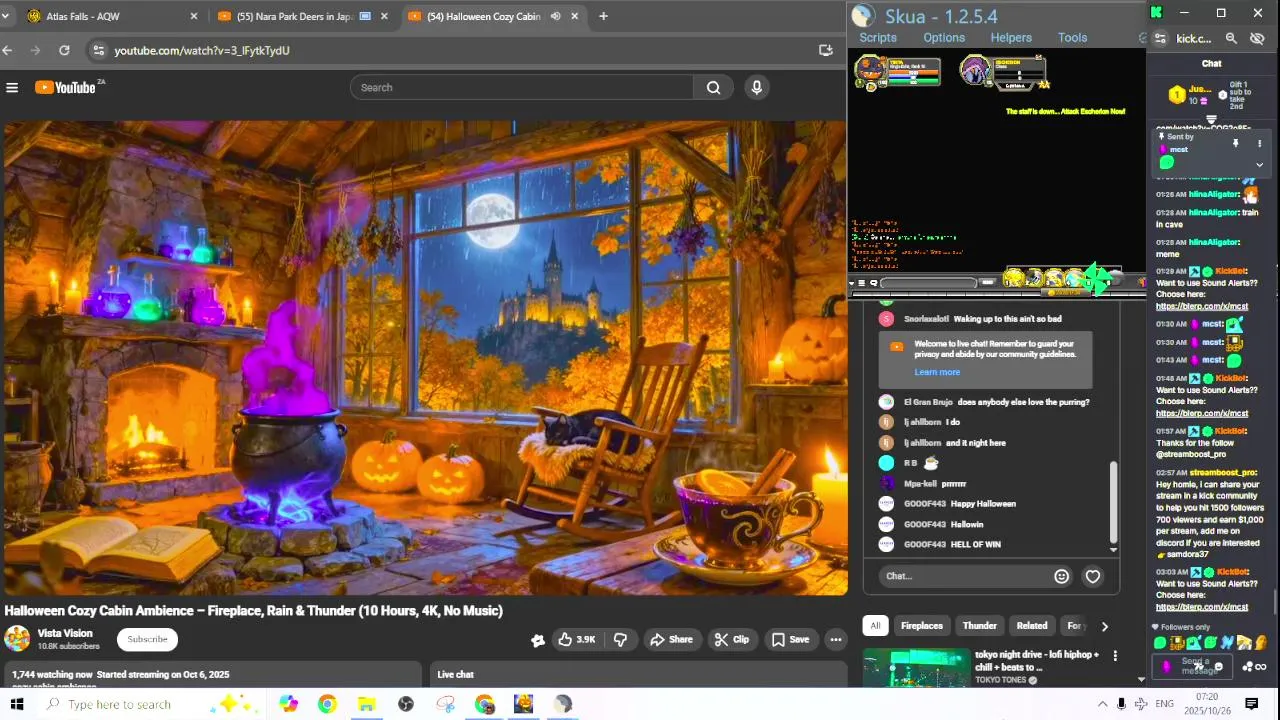The height and width of the screenshot is (720, 1280).
Task: Reload the page in Chrome
Action: click(x=64, y=50)
